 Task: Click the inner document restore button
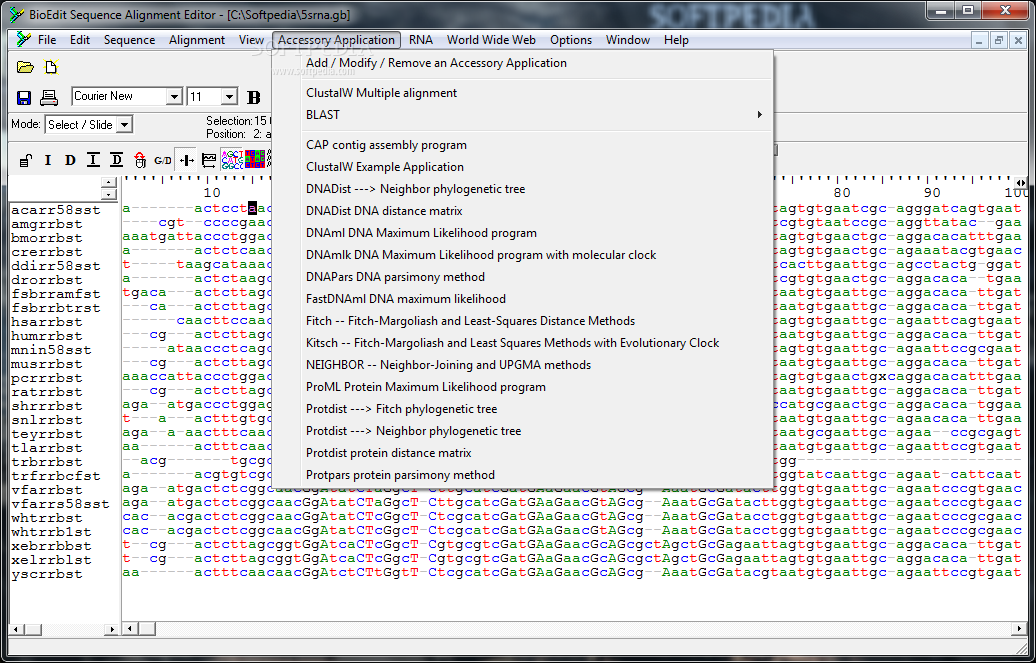click(x=999, y=40)
